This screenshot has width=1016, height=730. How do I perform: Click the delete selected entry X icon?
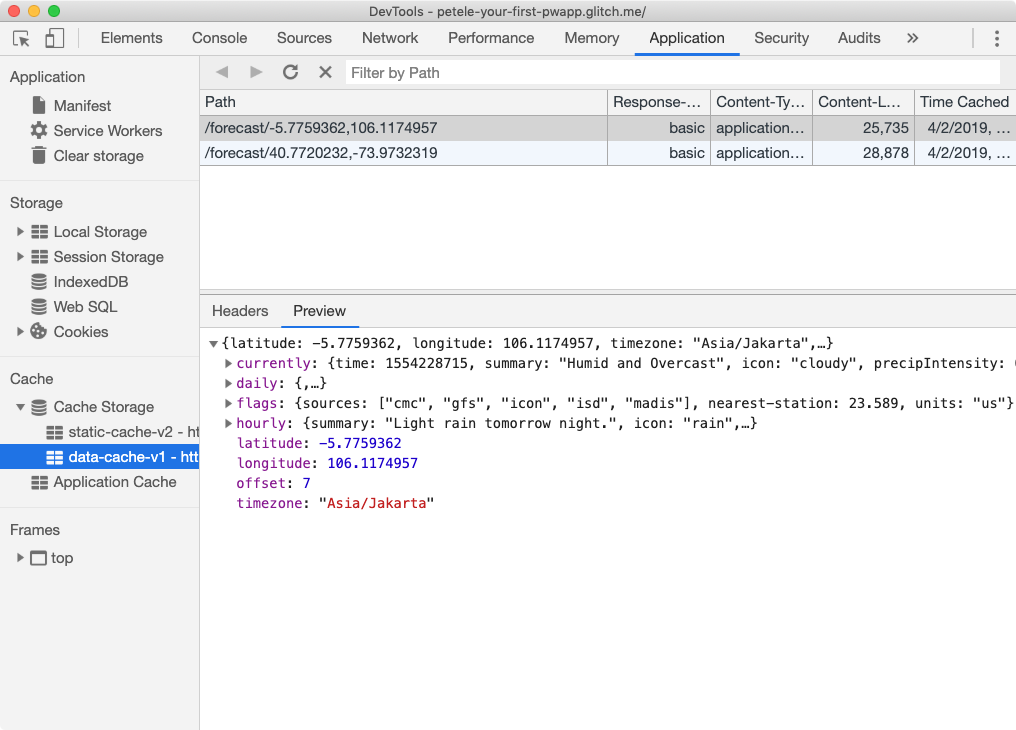325,72
